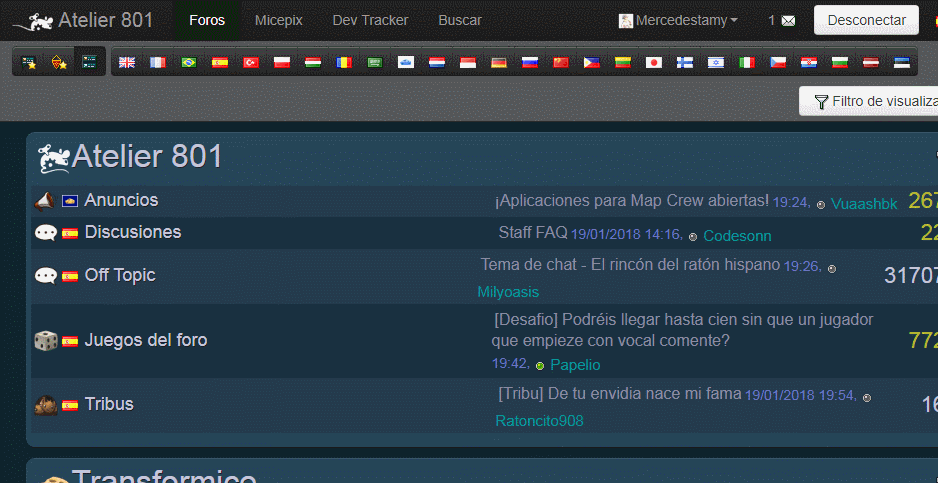The width and height of the screenshot is (938, 483).
Task: Open the Off Topic forum
Action: 120,275
